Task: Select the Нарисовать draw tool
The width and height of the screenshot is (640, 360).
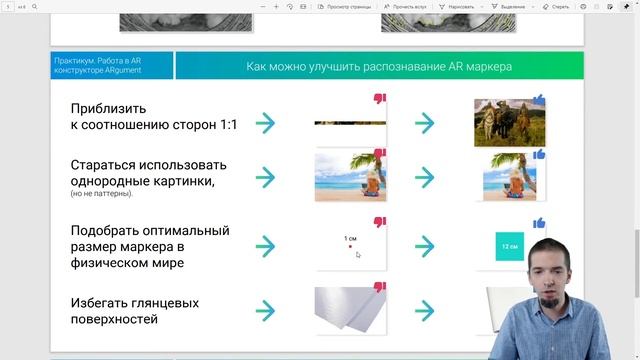Action: point(456,7)
